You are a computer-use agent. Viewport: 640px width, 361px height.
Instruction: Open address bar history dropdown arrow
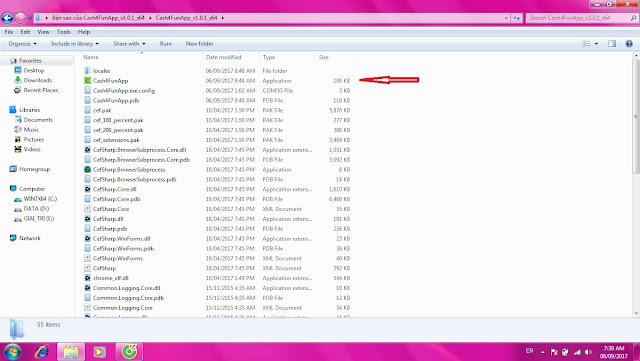click(x=506, y=18)
